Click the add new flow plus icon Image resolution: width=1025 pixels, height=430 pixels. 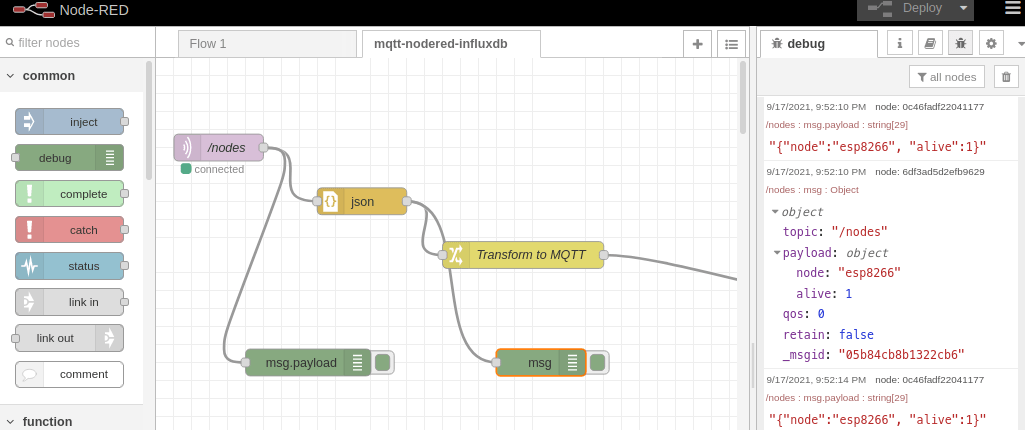[697, 44]
